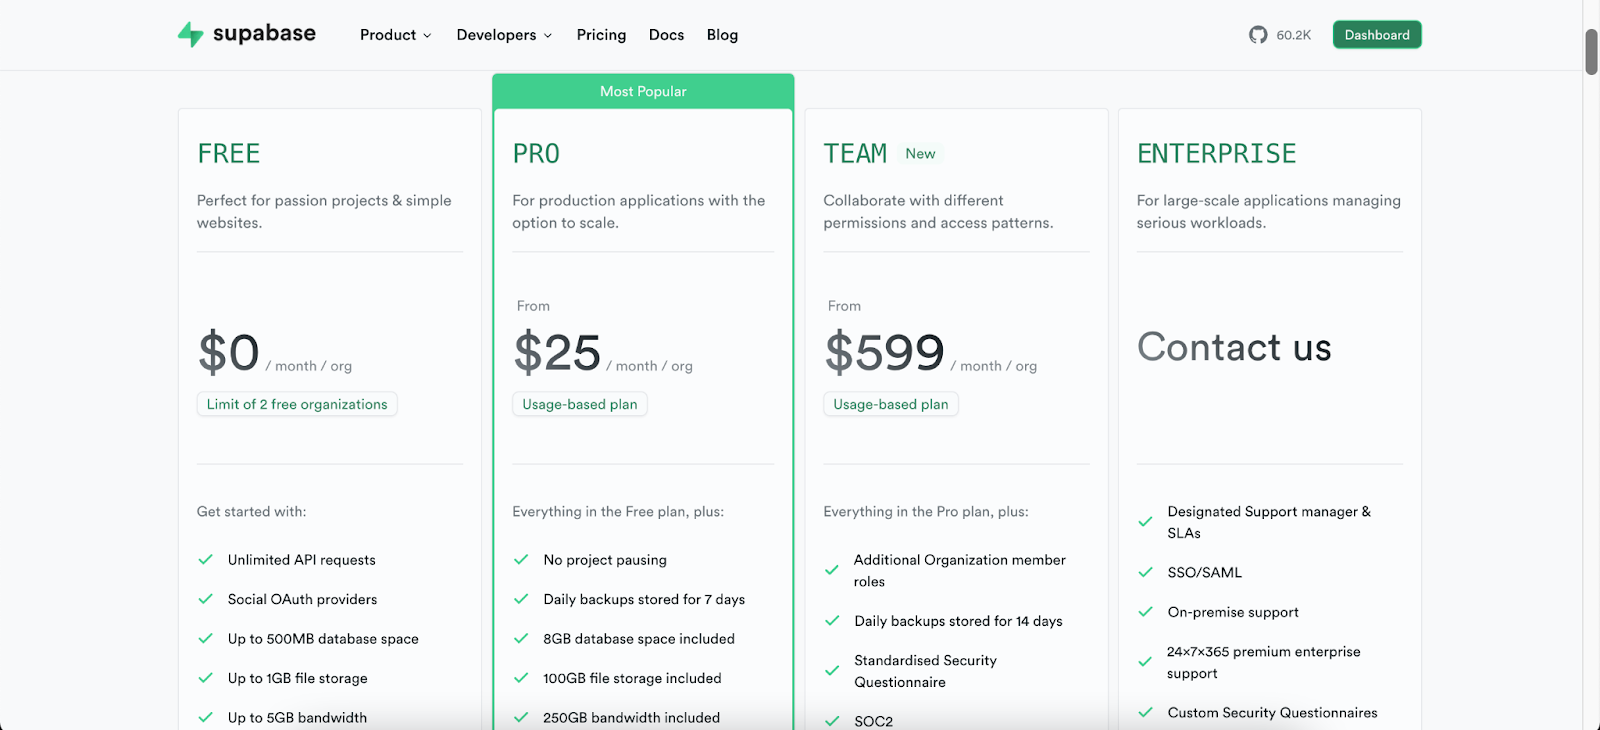Click Collaborate with different permissions description
The width and height of the screenshot is (1600, 730).
click(x=938, y=212)
